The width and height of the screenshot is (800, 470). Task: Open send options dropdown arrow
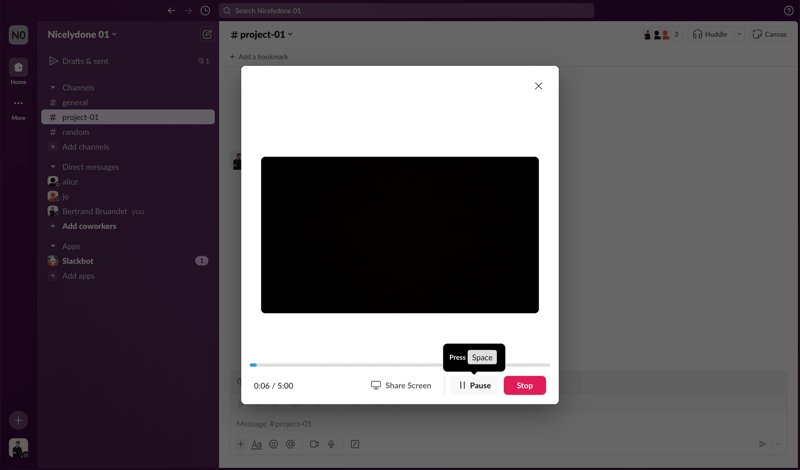click(778, 444)
